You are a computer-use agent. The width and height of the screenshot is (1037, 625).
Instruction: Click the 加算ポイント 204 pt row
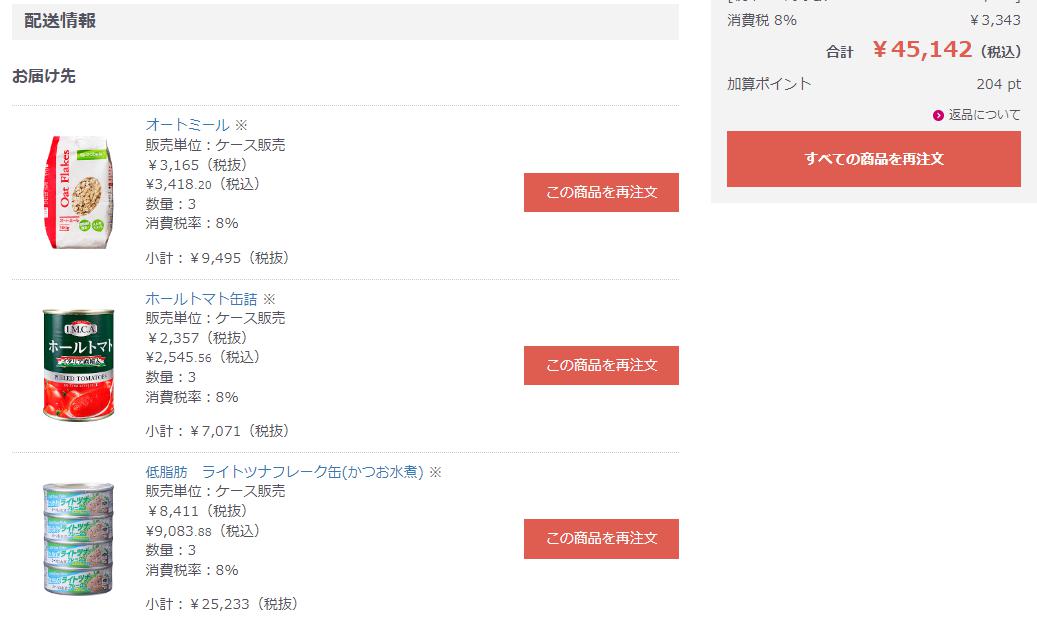click(874, 84)
